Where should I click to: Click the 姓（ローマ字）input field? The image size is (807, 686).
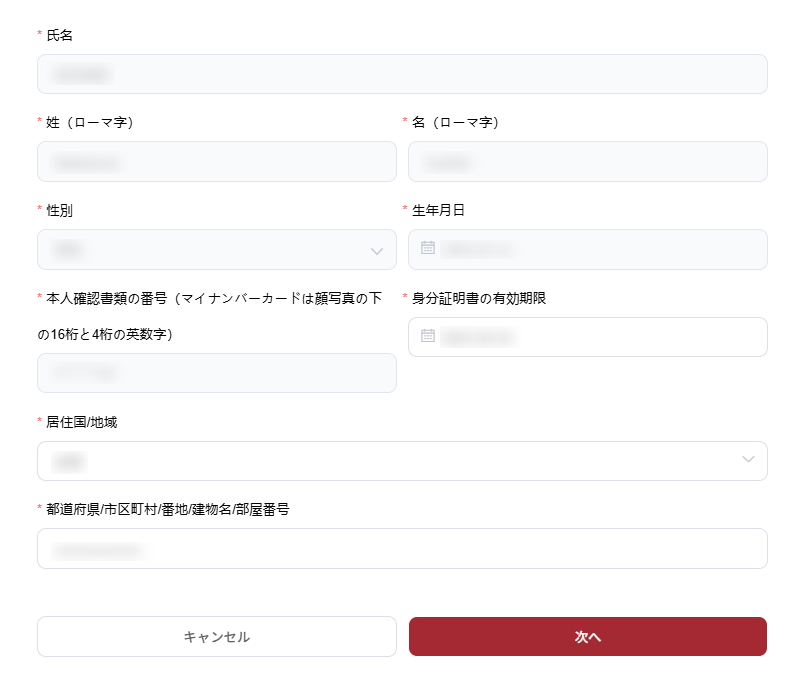(217, 162)
